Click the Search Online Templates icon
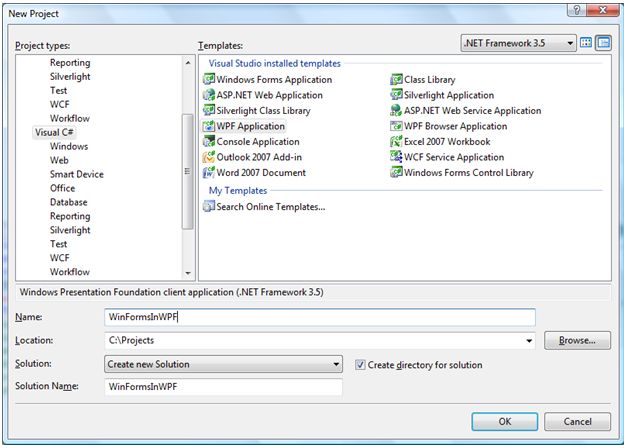 click(209, 206)
